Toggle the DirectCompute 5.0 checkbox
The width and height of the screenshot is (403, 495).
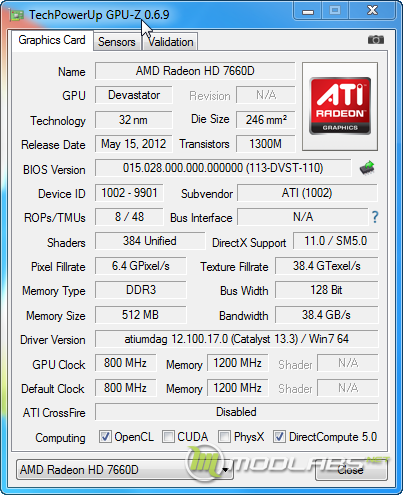(279, 437)
